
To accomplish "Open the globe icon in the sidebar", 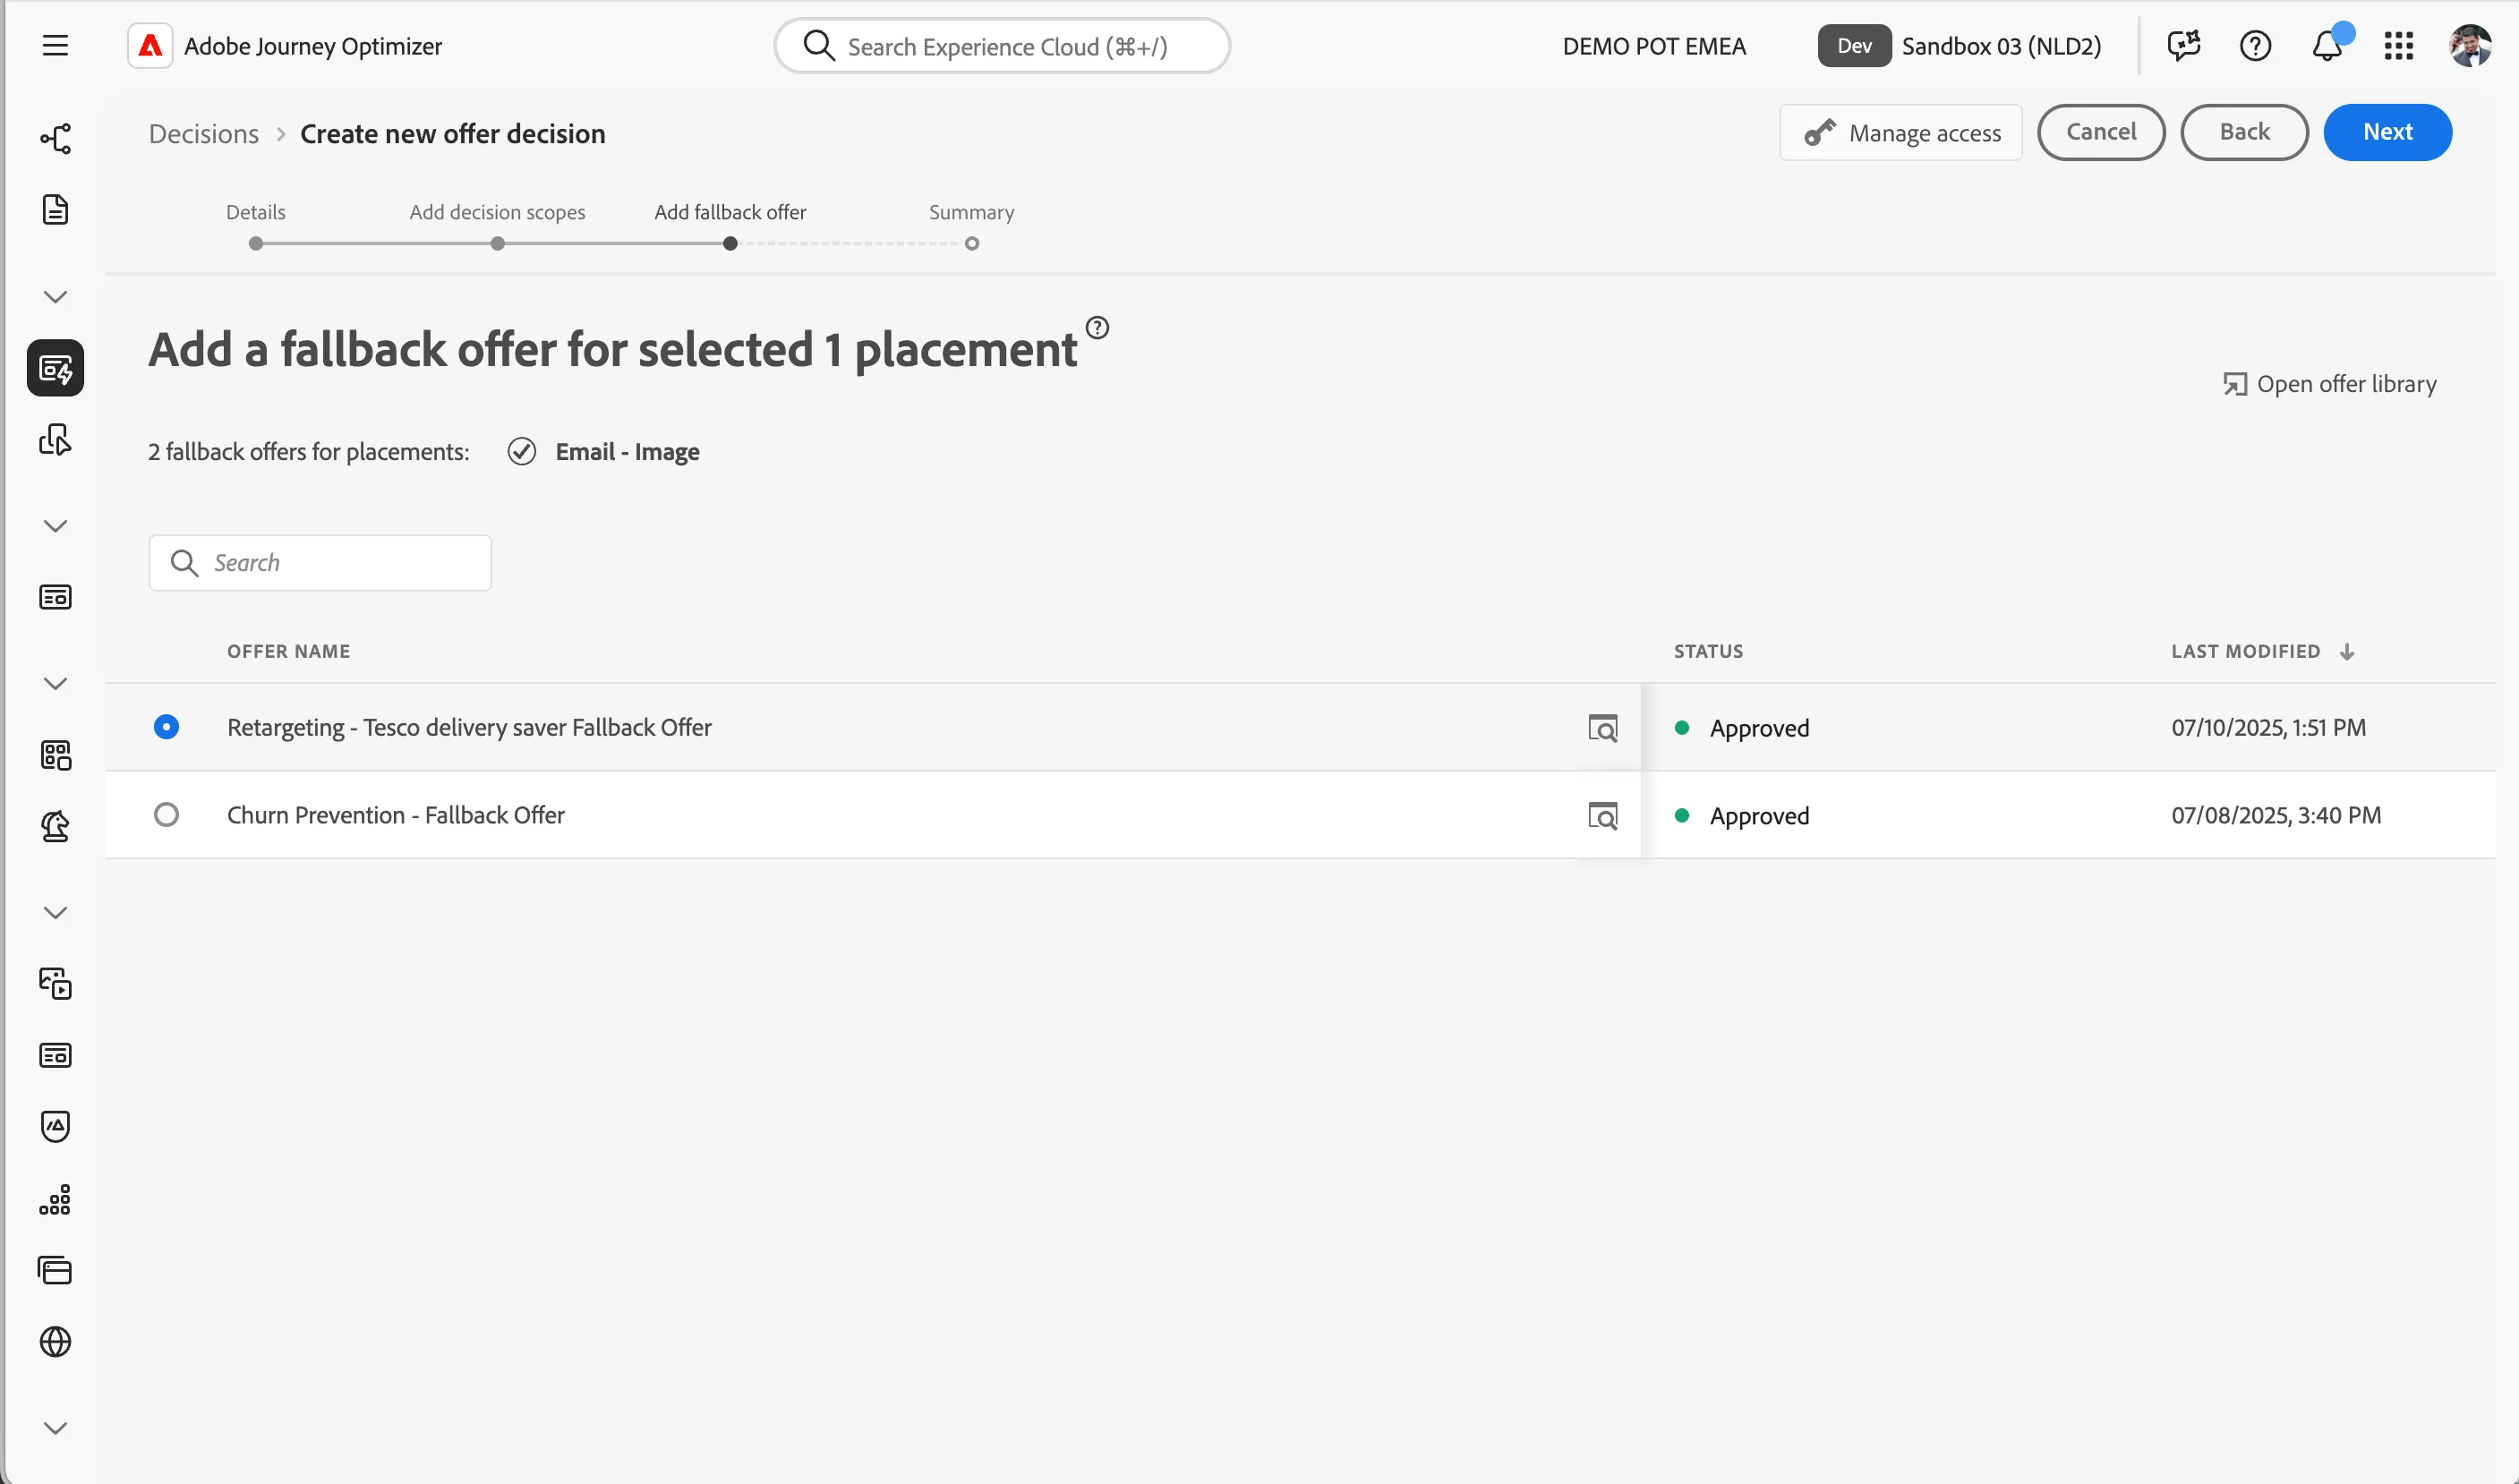I will (x=55, y=1342).
